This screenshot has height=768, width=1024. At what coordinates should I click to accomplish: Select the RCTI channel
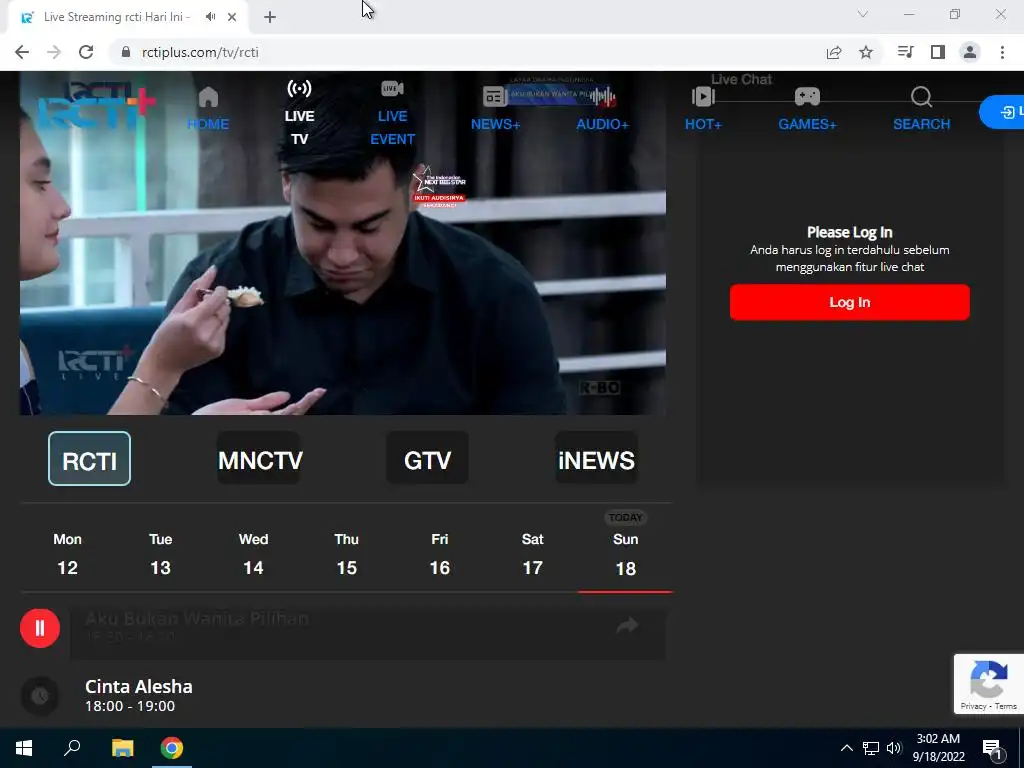coord(89,458)
